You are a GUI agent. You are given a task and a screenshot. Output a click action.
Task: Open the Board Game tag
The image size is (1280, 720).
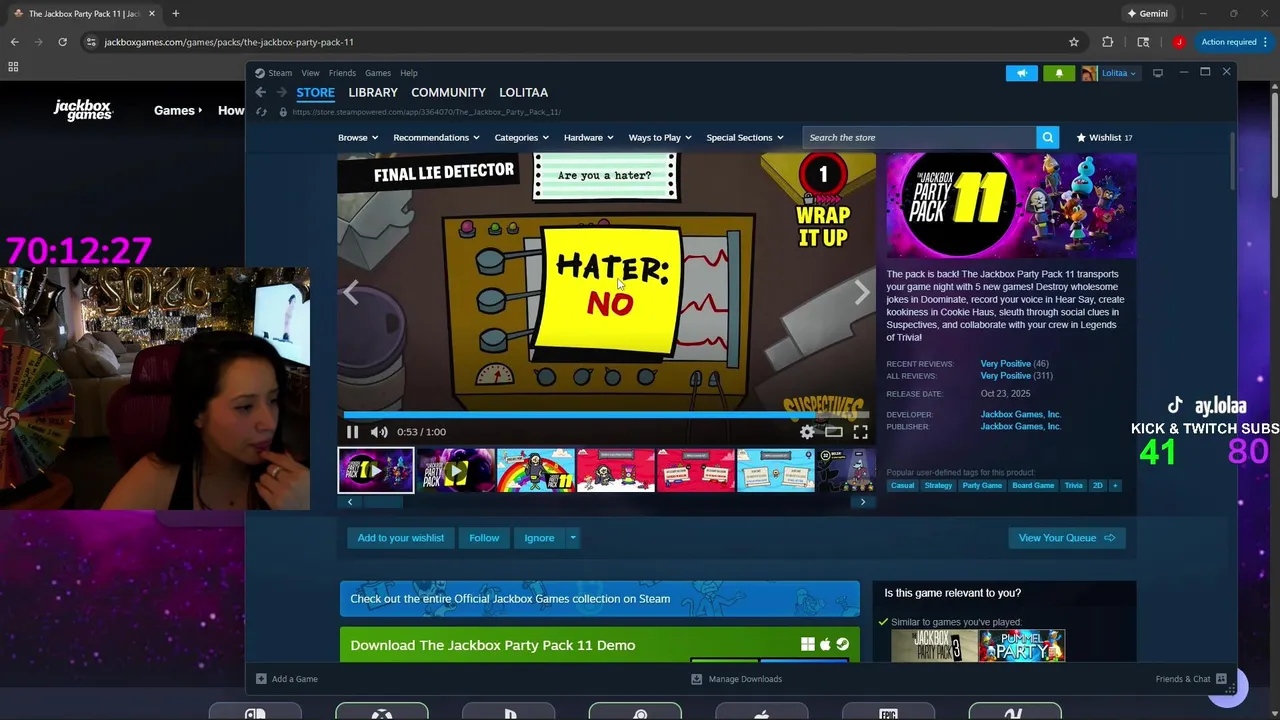(x=1033, y=485)
